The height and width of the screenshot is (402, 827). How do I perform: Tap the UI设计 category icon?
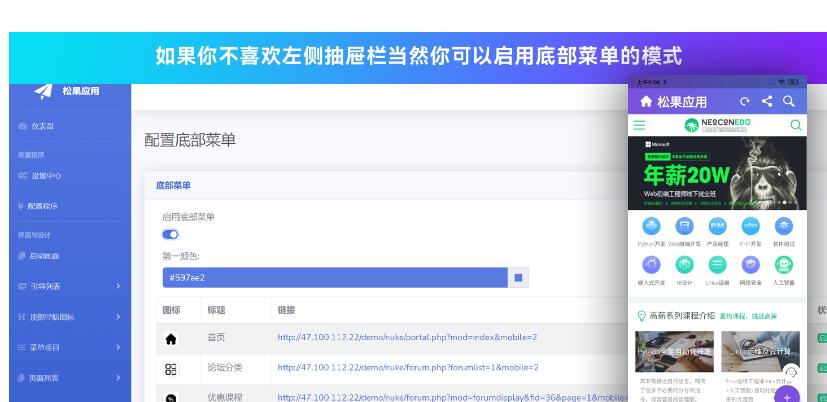685,265
